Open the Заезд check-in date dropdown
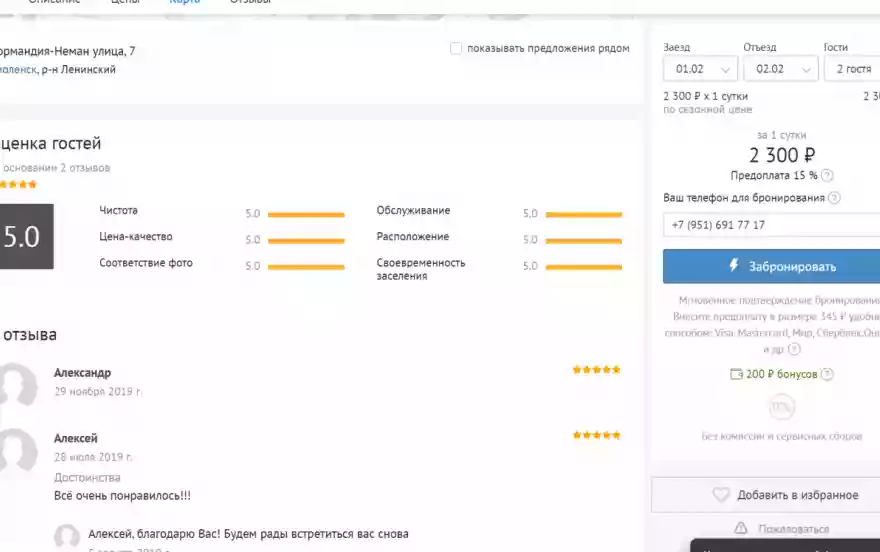The height and width of the screenshot is (552, 880). coord(700,69)
